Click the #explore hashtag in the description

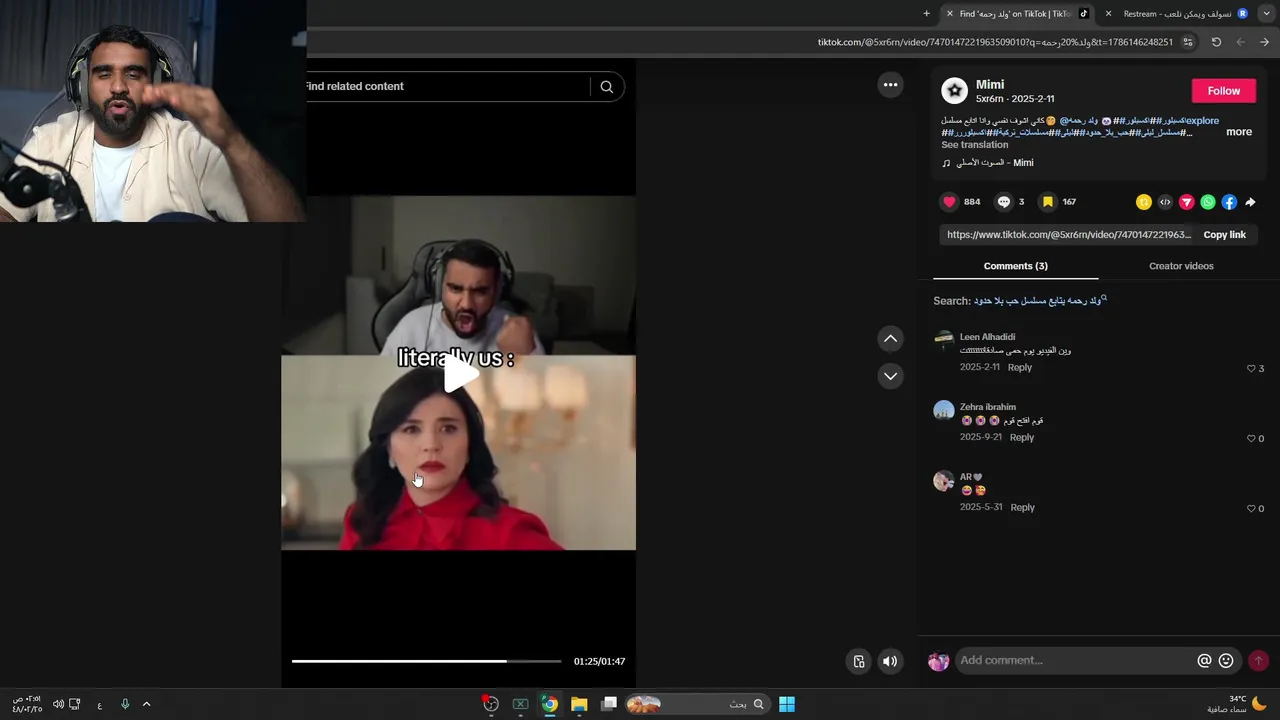[x=1203, y=121]
